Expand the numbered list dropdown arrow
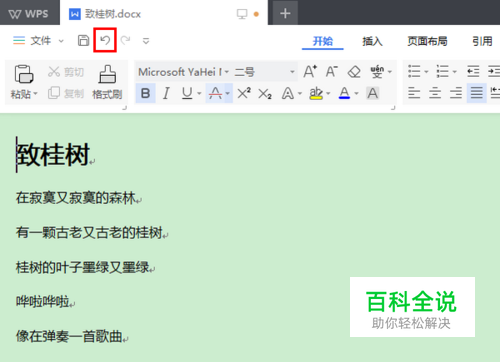 pyautogui.click(x=454, y=72)
